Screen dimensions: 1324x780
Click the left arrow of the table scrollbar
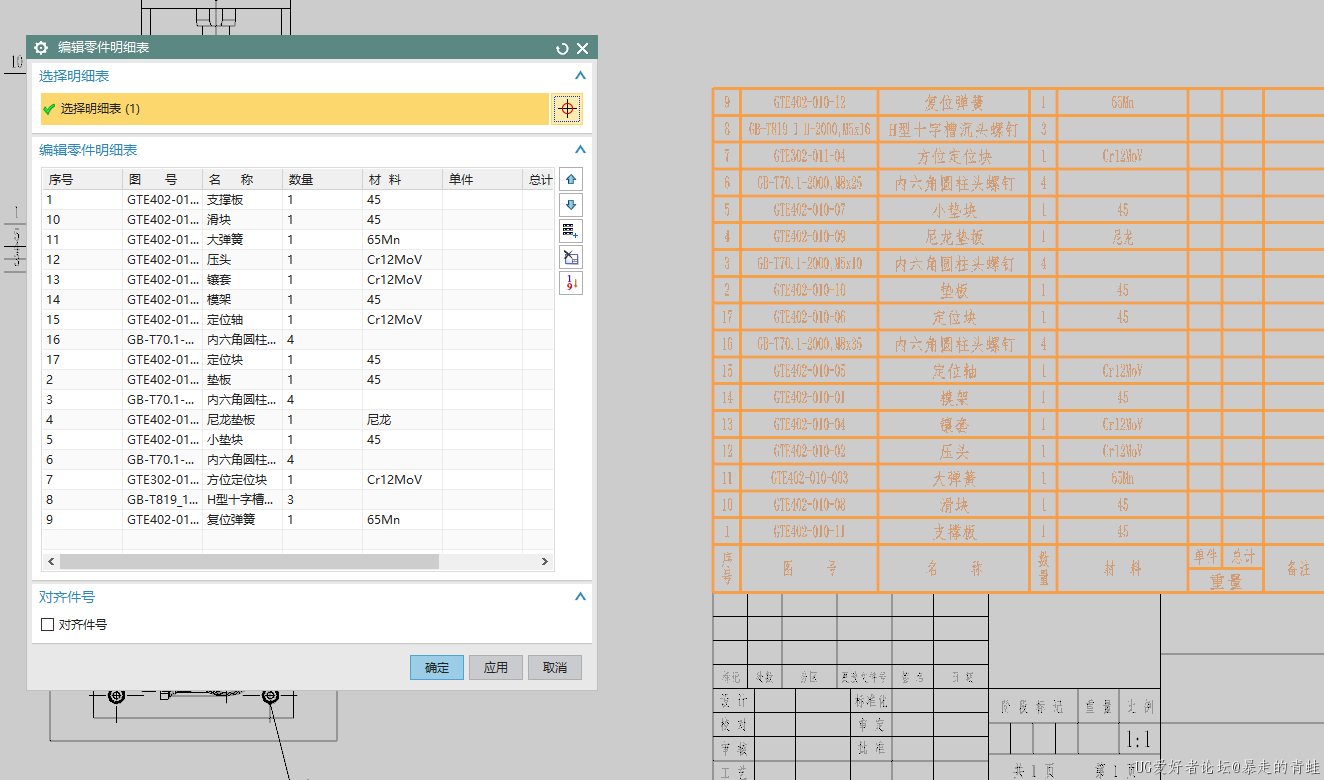(49, 562)
